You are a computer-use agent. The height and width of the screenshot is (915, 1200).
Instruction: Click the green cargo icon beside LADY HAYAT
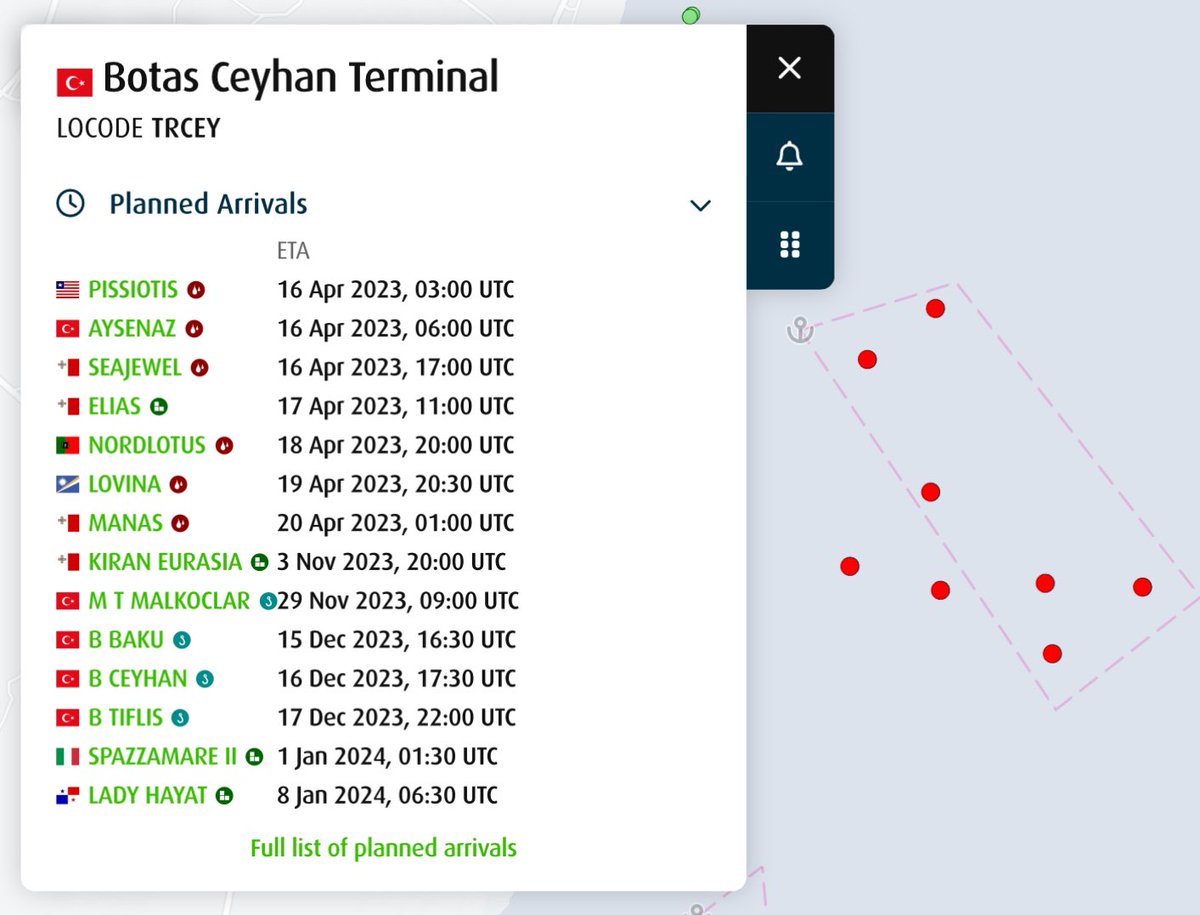click(225, 797)
